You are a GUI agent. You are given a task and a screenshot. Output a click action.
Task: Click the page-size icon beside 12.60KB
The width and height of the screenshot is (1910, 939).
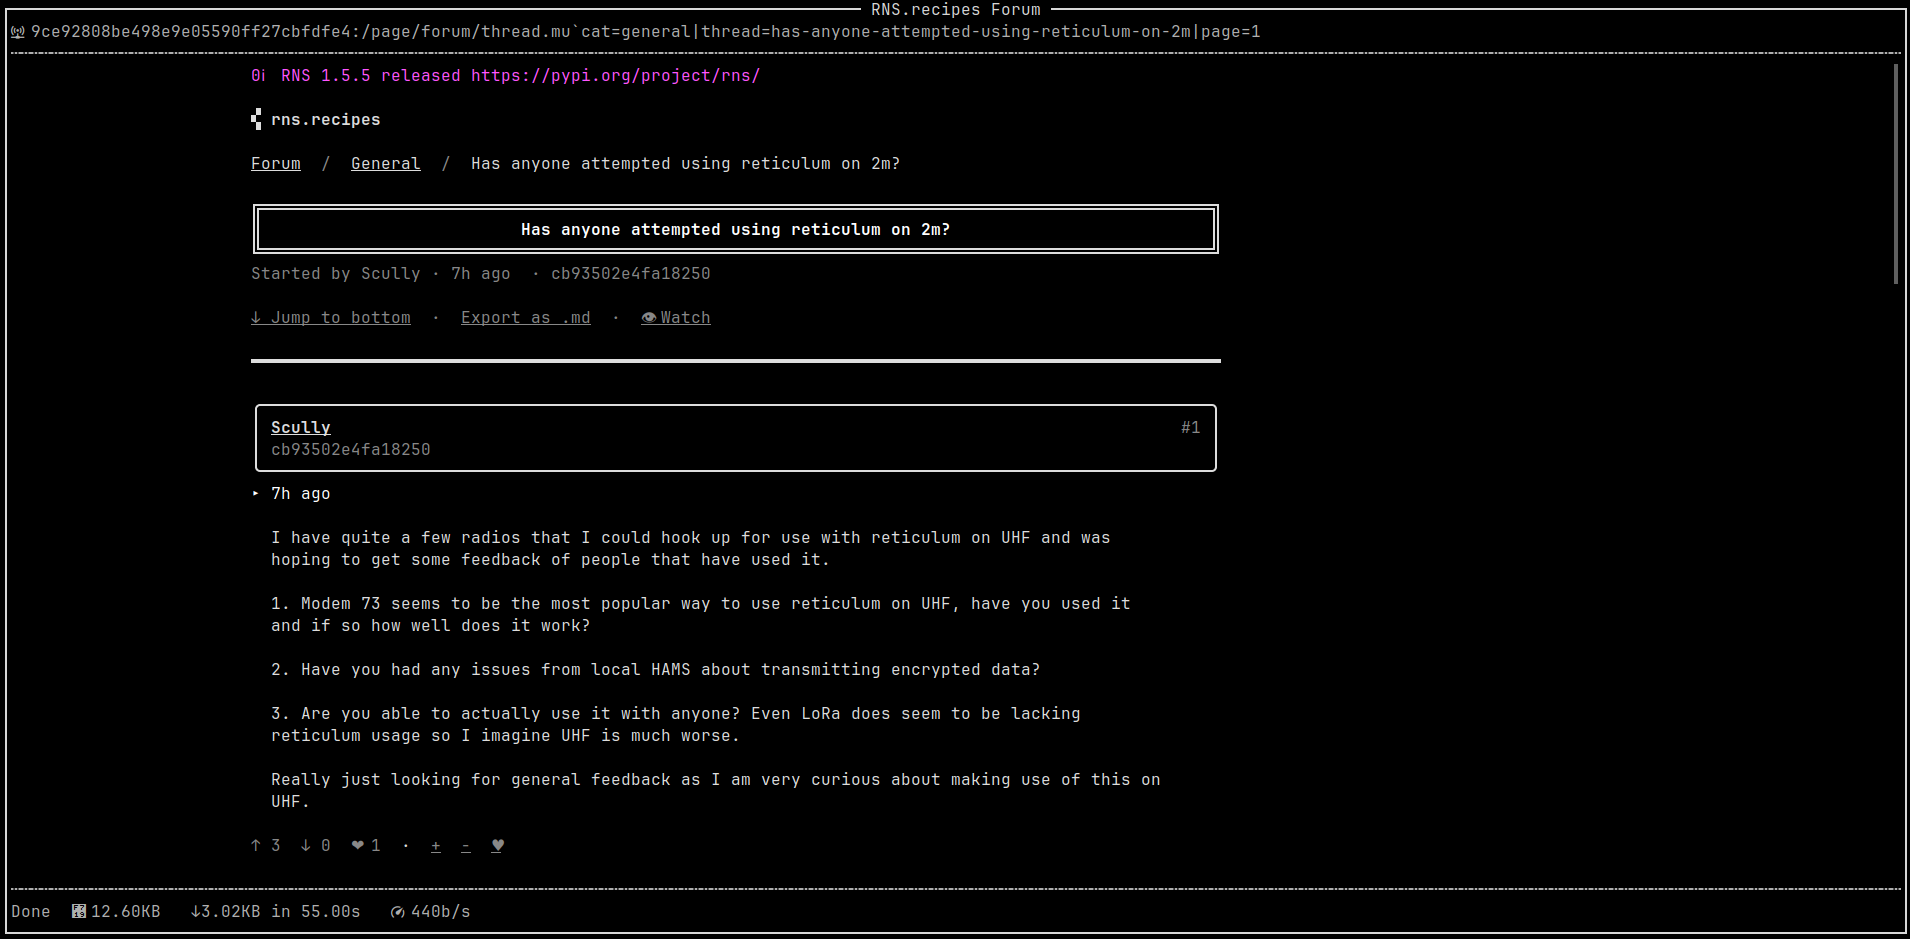coord(79,912)
